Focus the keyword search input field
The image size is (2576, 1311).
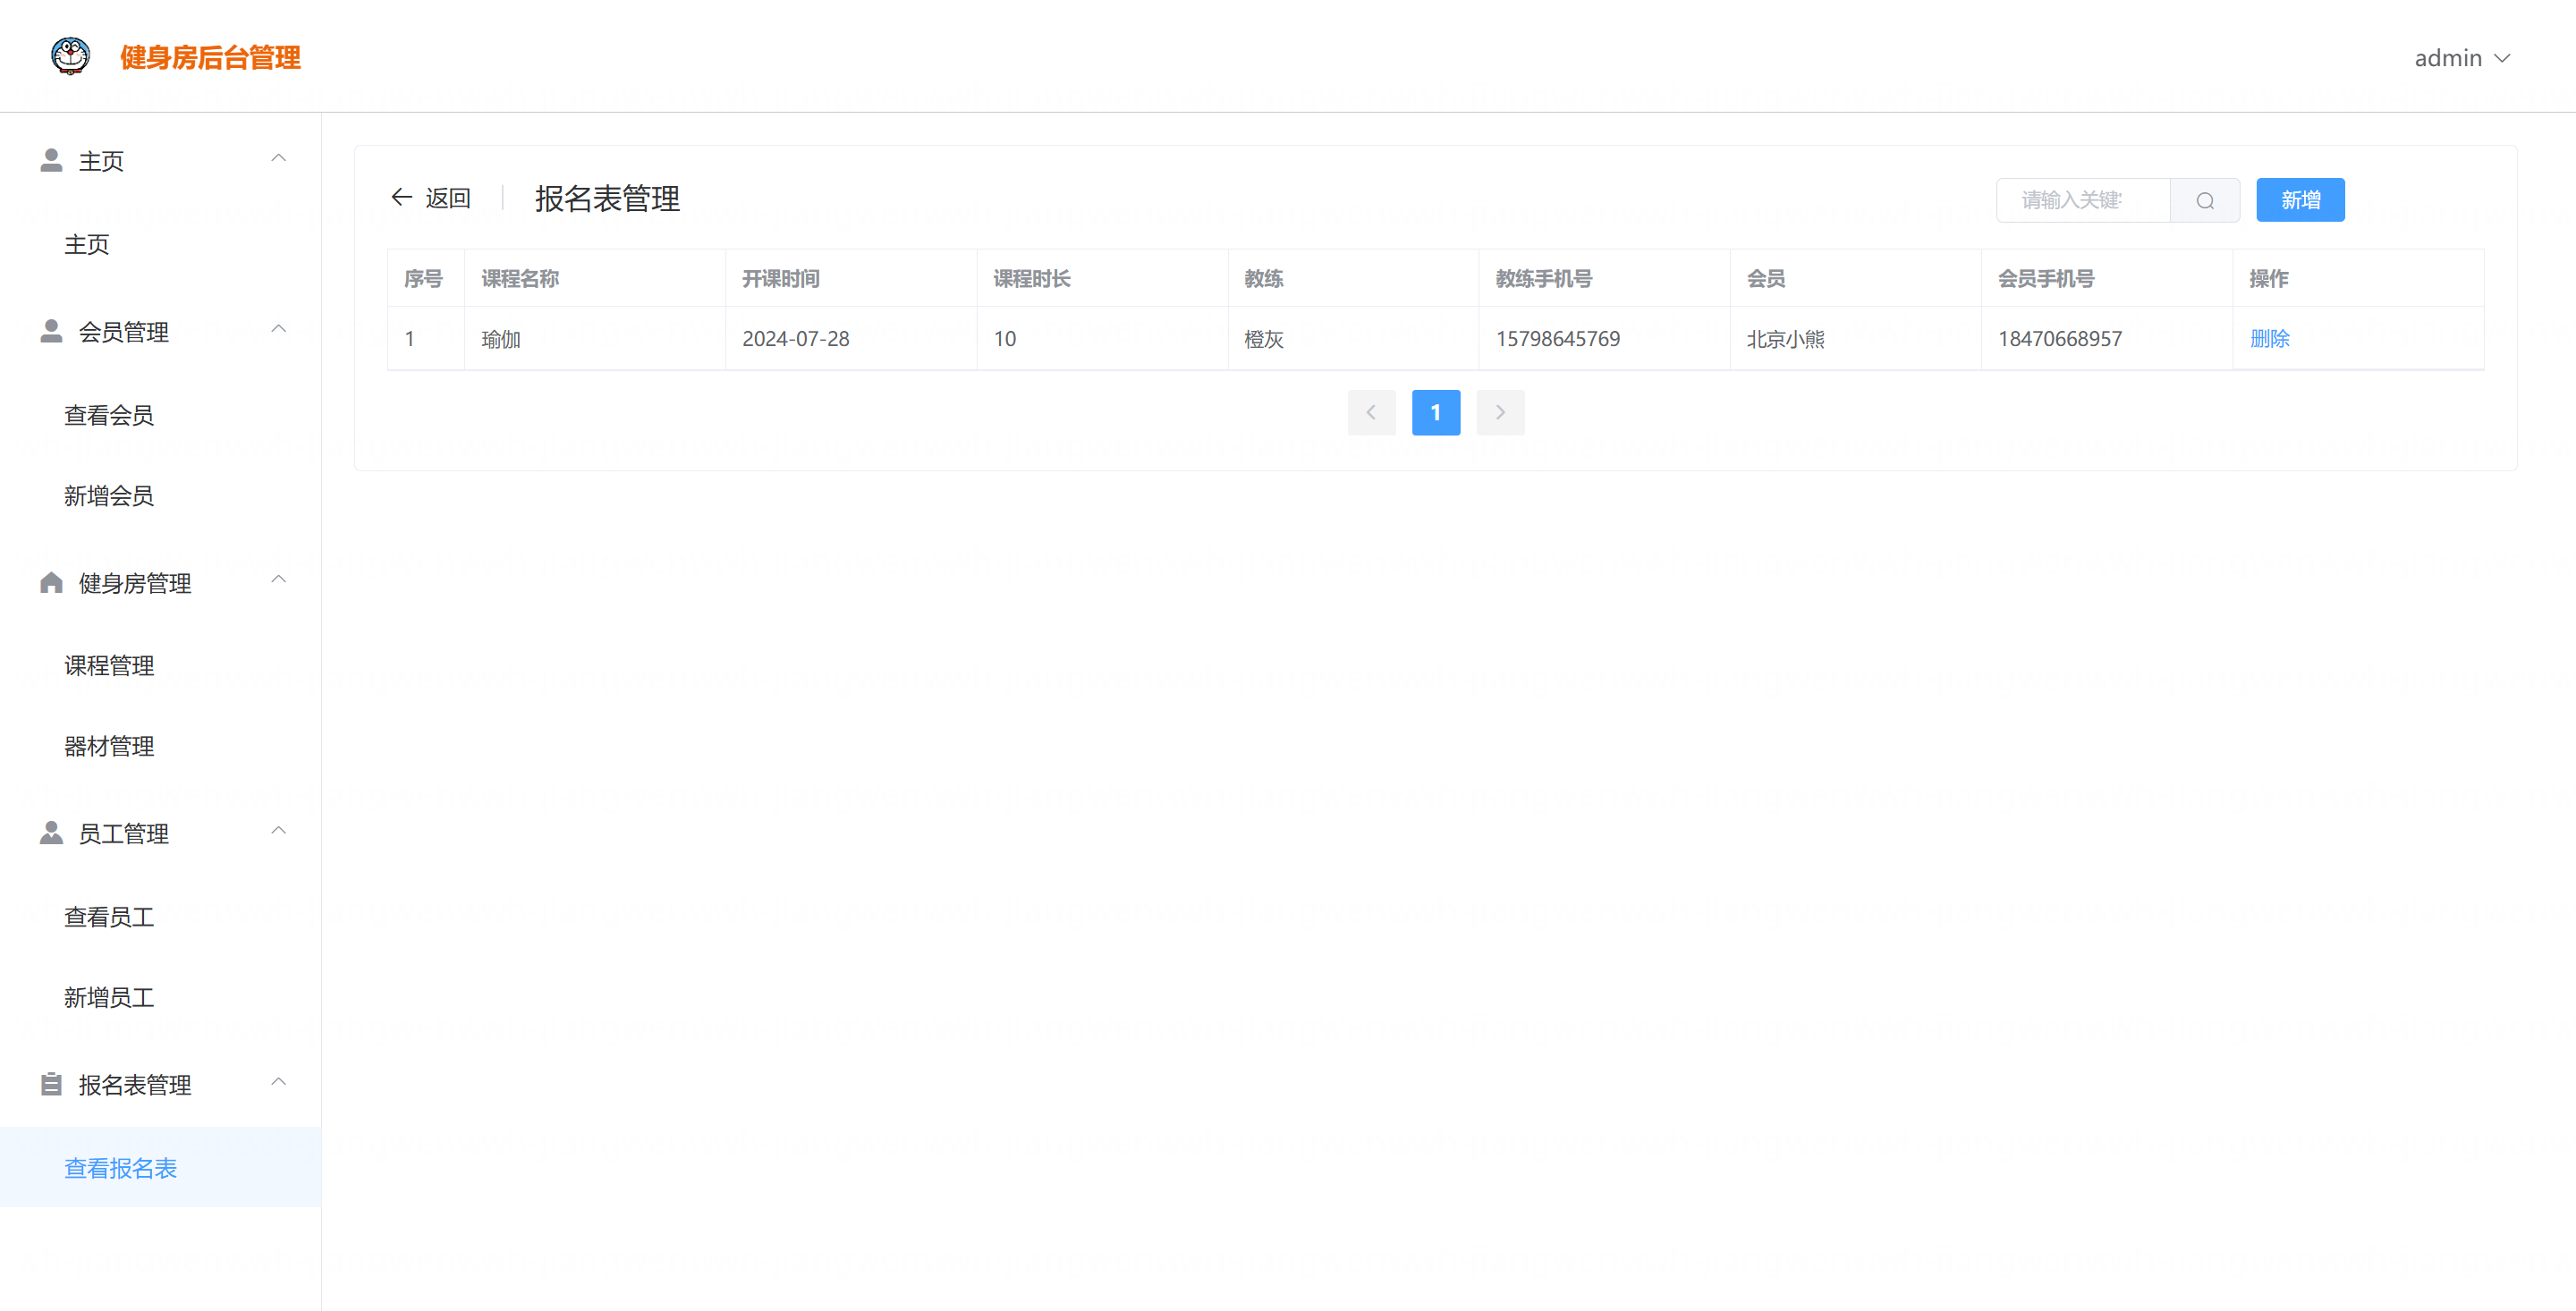[2082, 201]
